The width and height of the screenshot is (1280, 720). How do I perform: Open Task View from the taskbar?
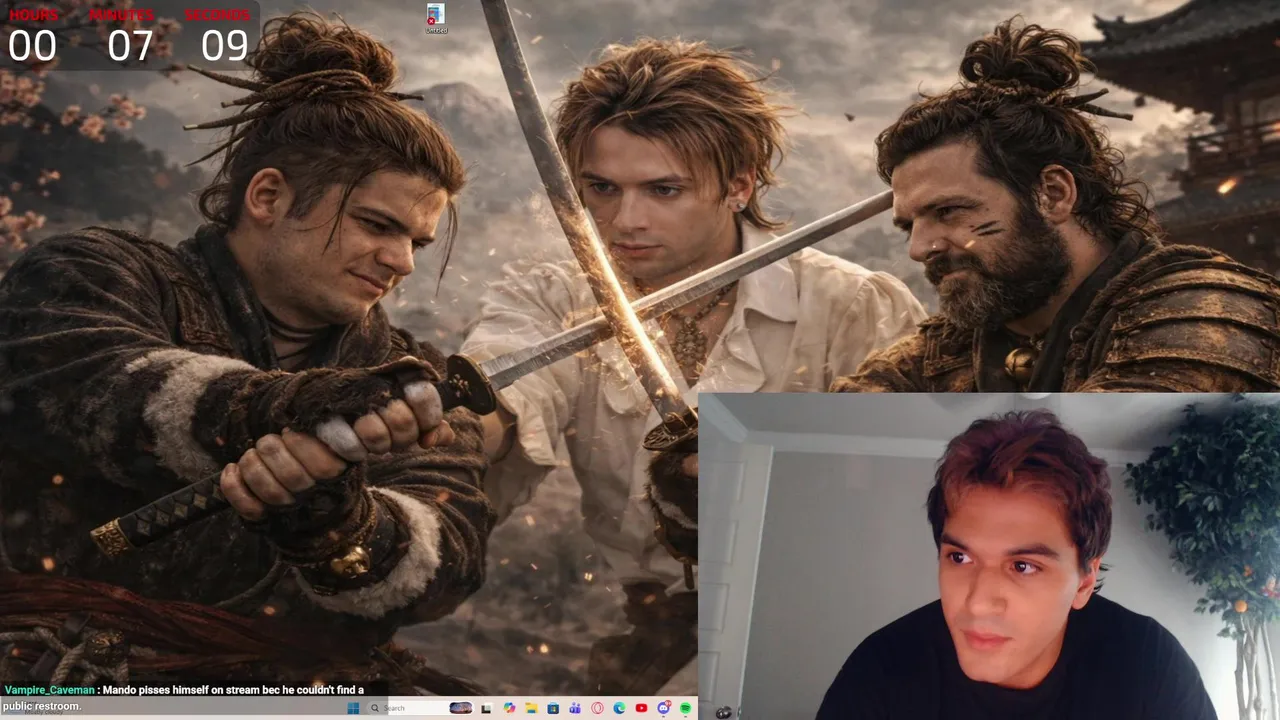click(x=486, y=708)
